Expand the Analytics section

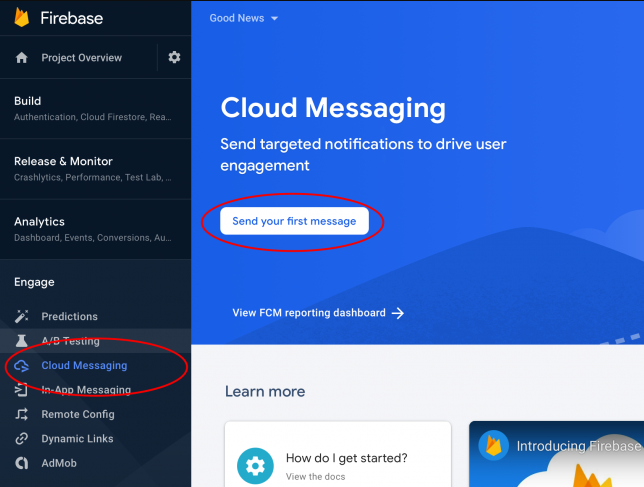95,229
